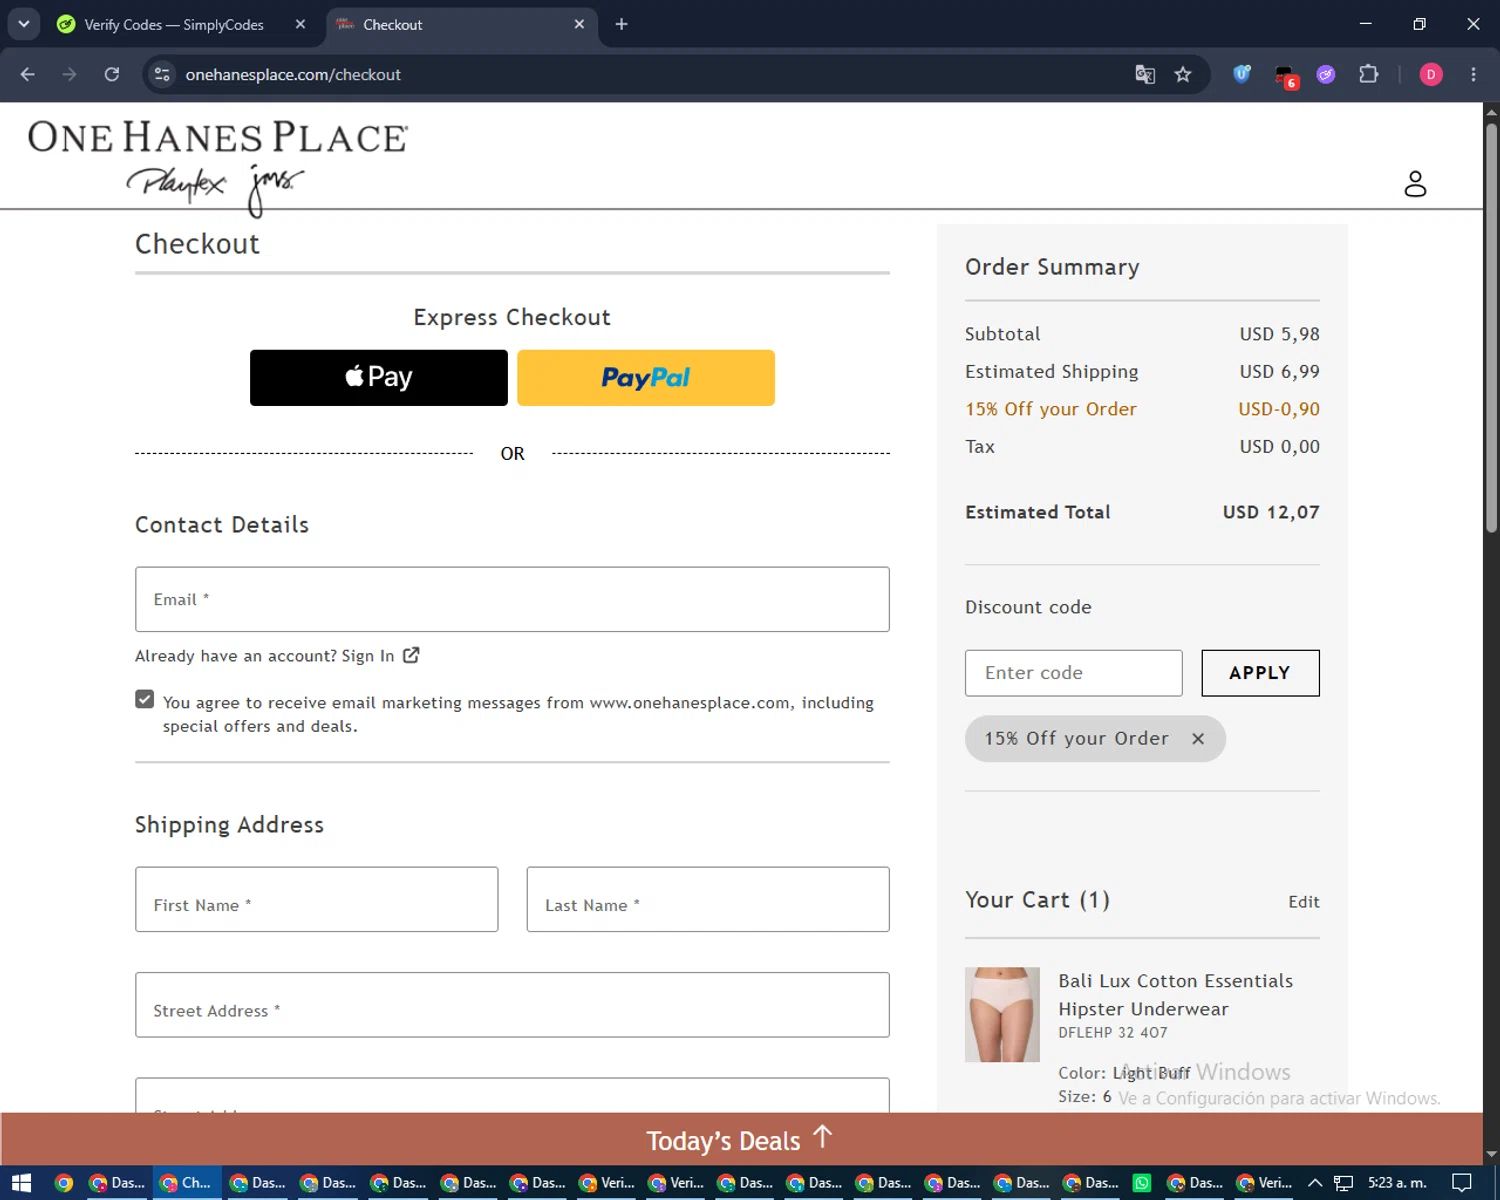This screenshot has height=1200, width=1500.
Task: Pay with PayPal
Action: (x=646, y=378)
